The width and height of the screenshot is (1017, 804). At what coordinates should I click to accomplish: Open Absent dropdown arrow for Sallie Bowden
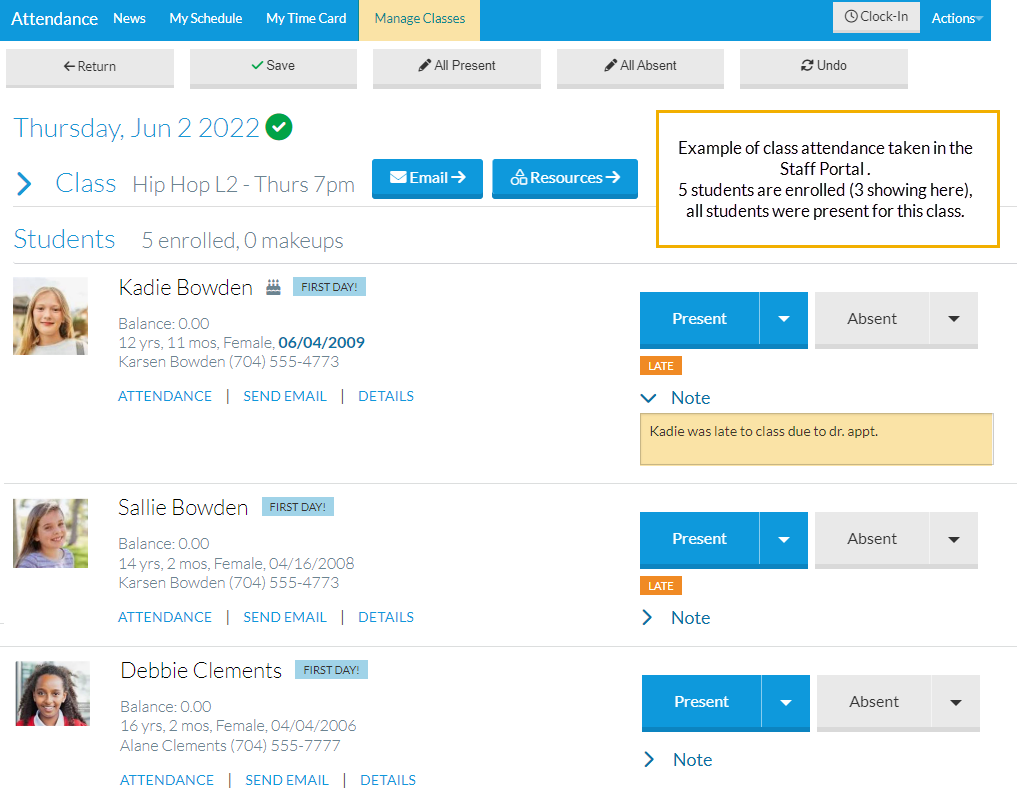(x=953, y=539)
